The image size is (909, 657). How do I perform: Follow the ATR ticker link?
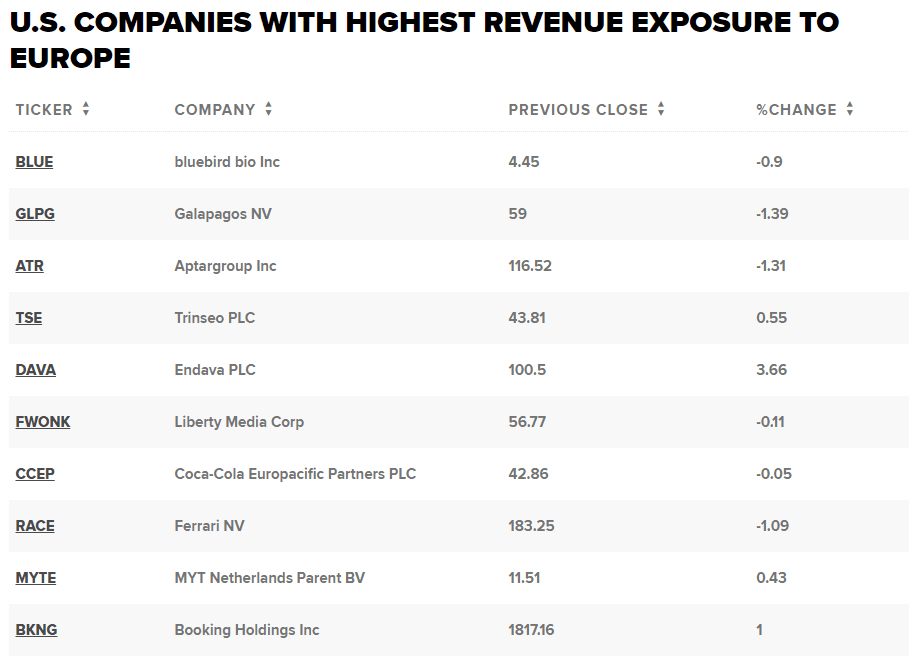click(x=30, y=266)
